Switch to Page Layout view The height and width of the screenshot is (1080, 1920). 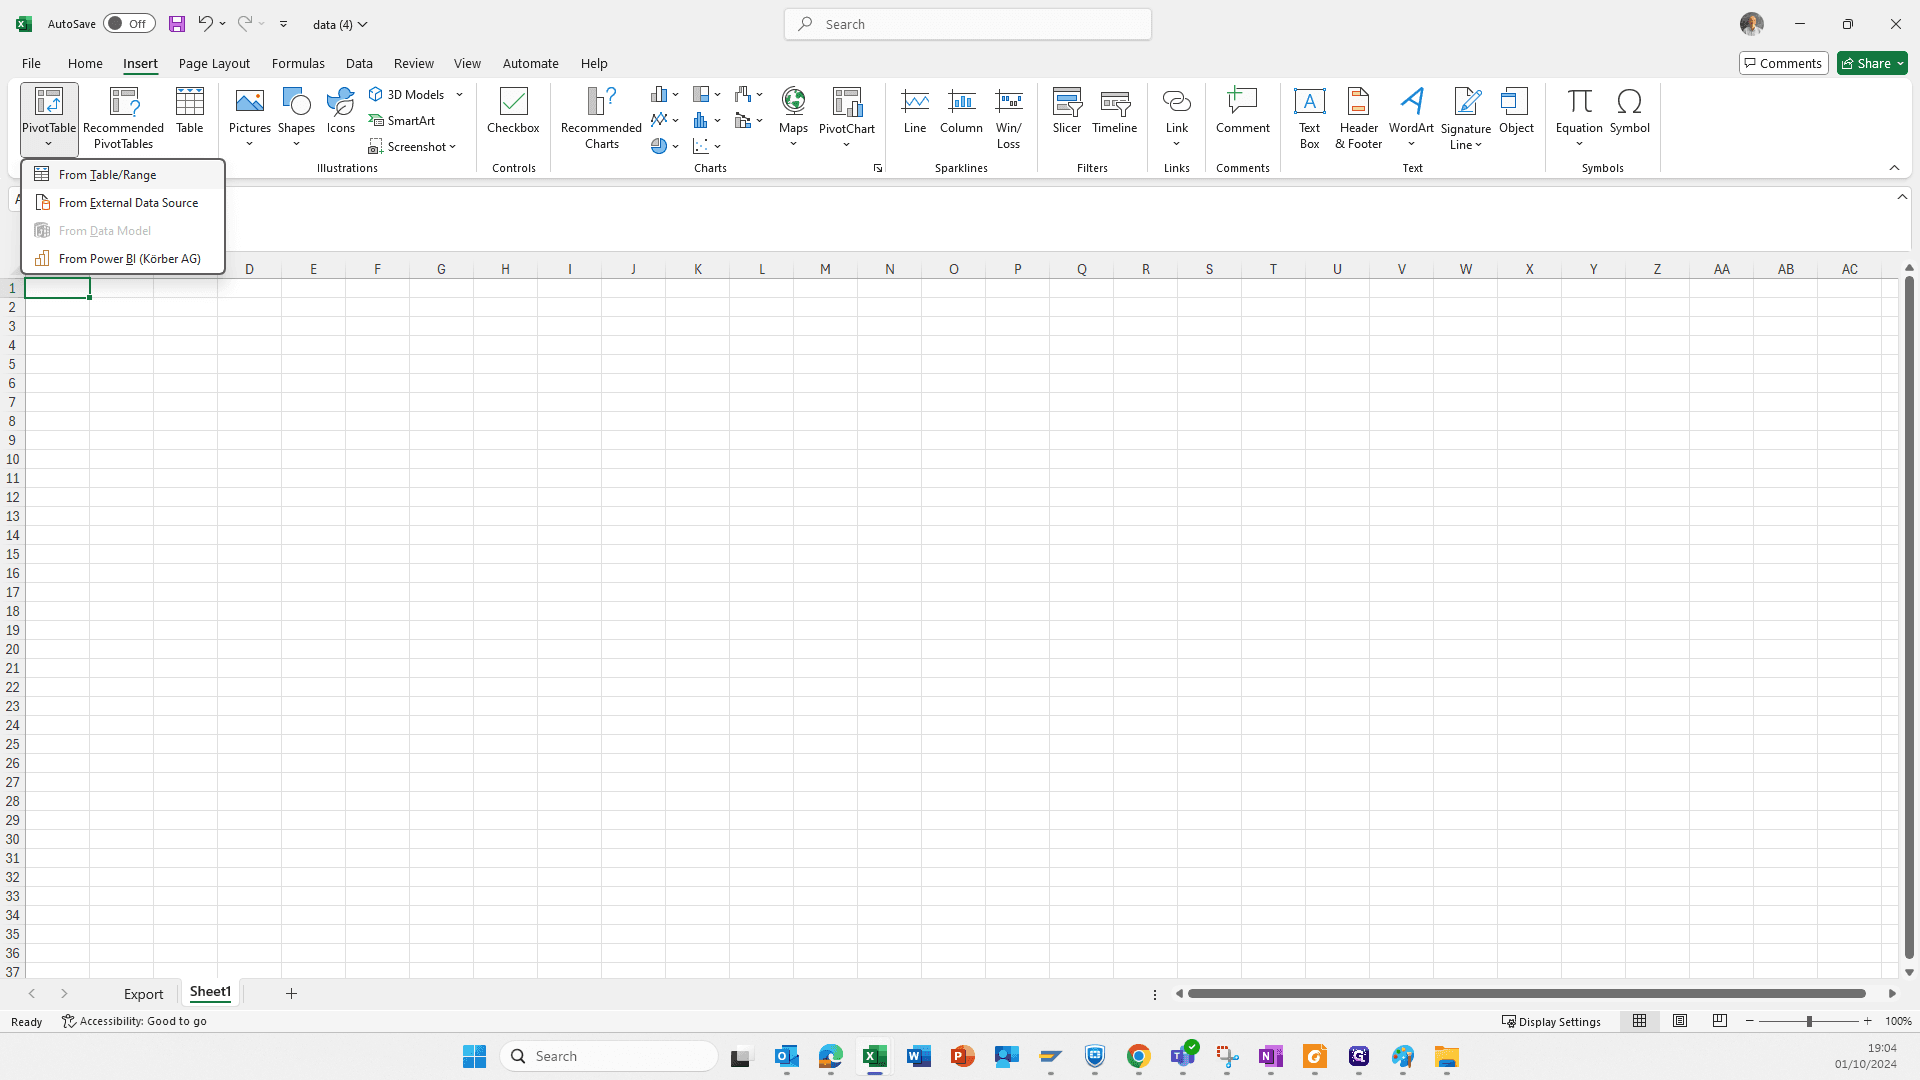1679,1021
